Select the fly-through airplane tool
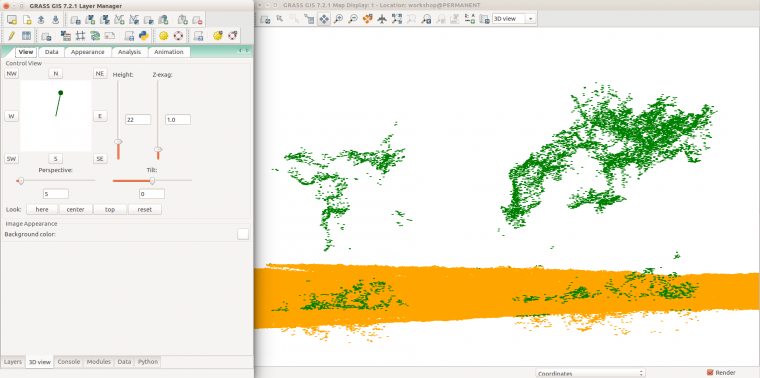This screenshot has width=760, height=378. (x=382, y=19)
